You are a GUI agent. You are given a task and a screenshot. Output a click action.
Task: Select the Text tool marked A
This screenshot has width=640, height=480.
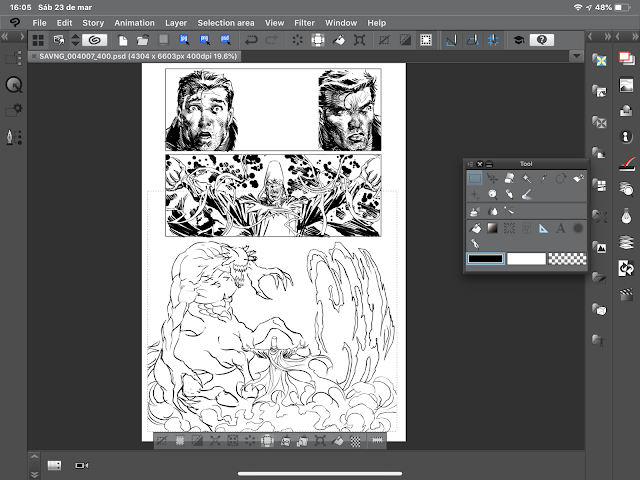(x=560, y=228)
